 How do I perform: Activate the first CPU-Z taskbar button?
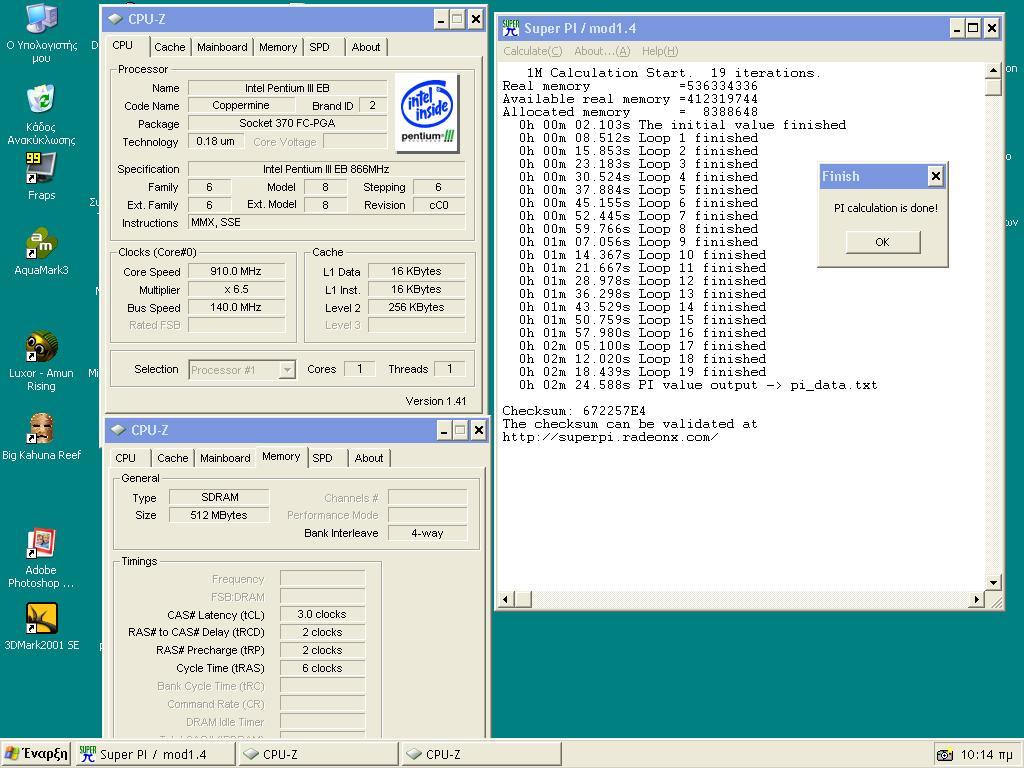tap(318, 754)
